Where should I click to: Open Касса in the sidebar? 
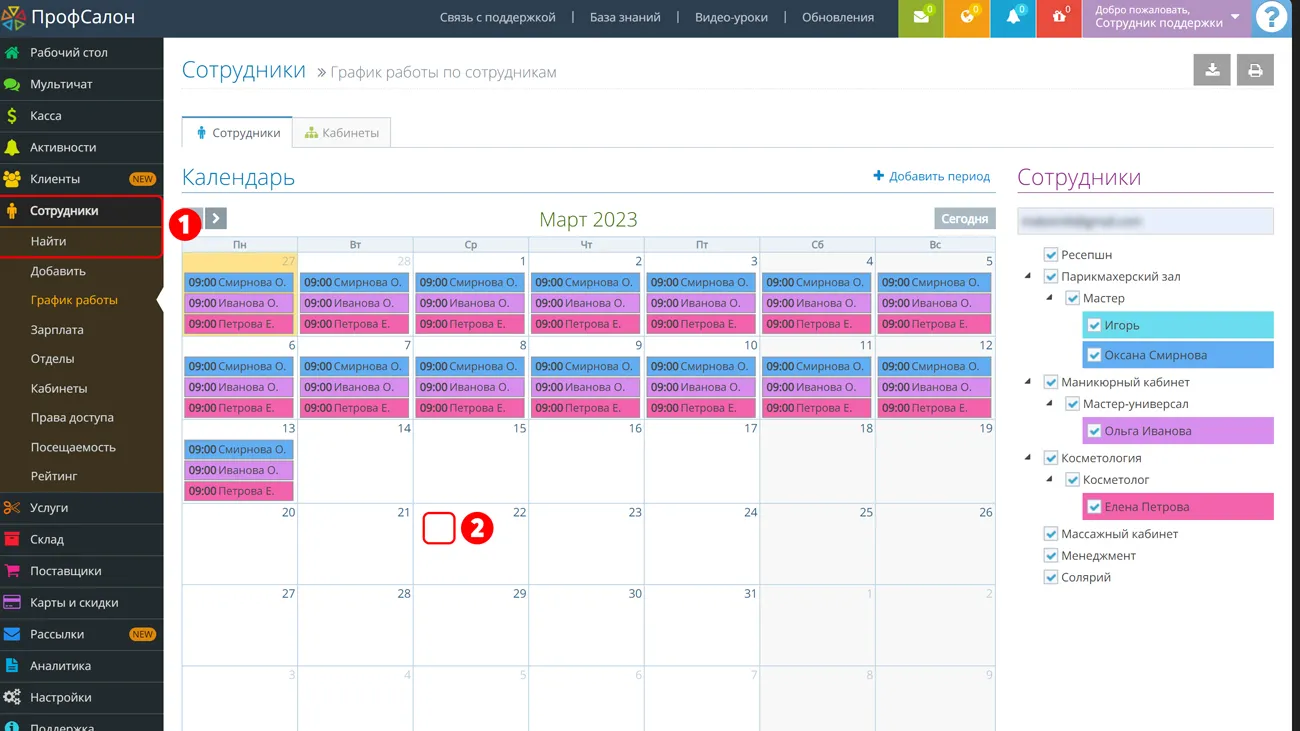(46, 116)
